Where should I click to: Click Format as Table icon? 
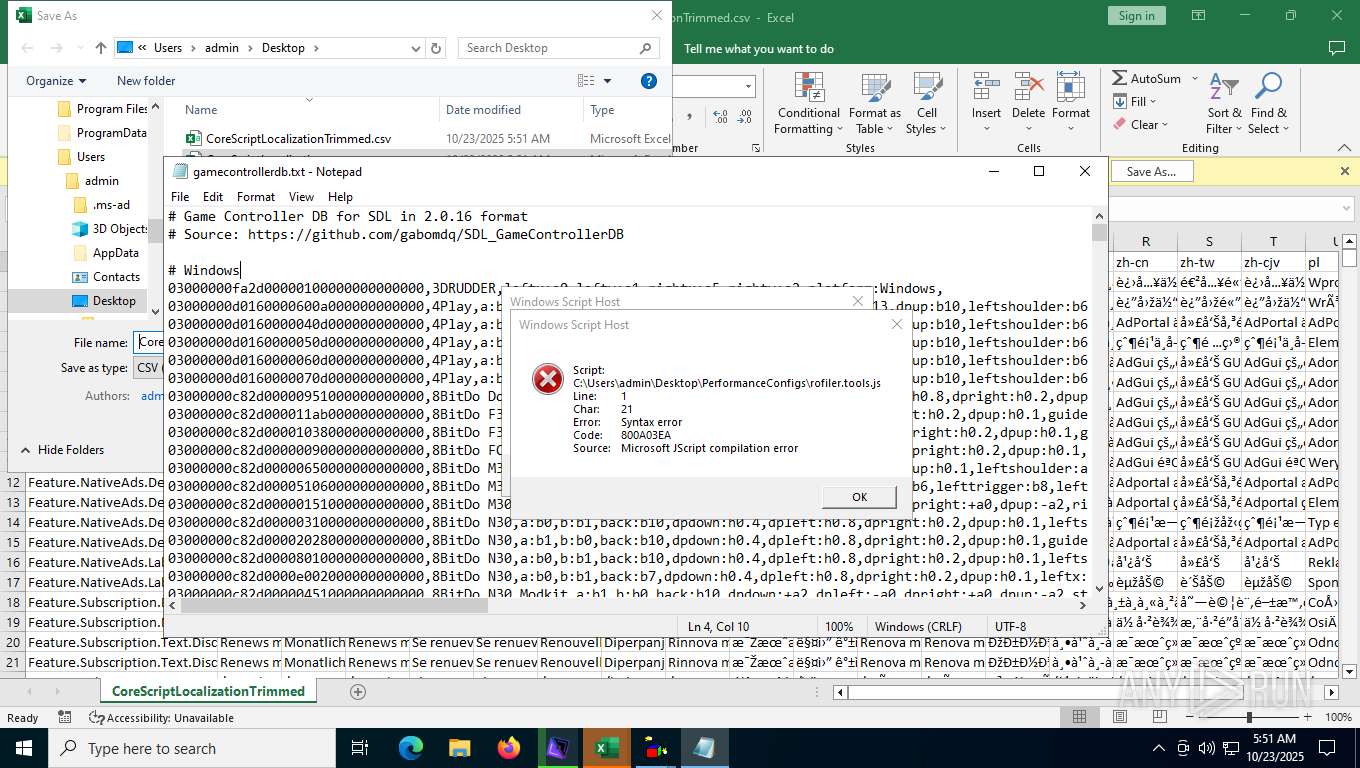(x=875, y=104)
